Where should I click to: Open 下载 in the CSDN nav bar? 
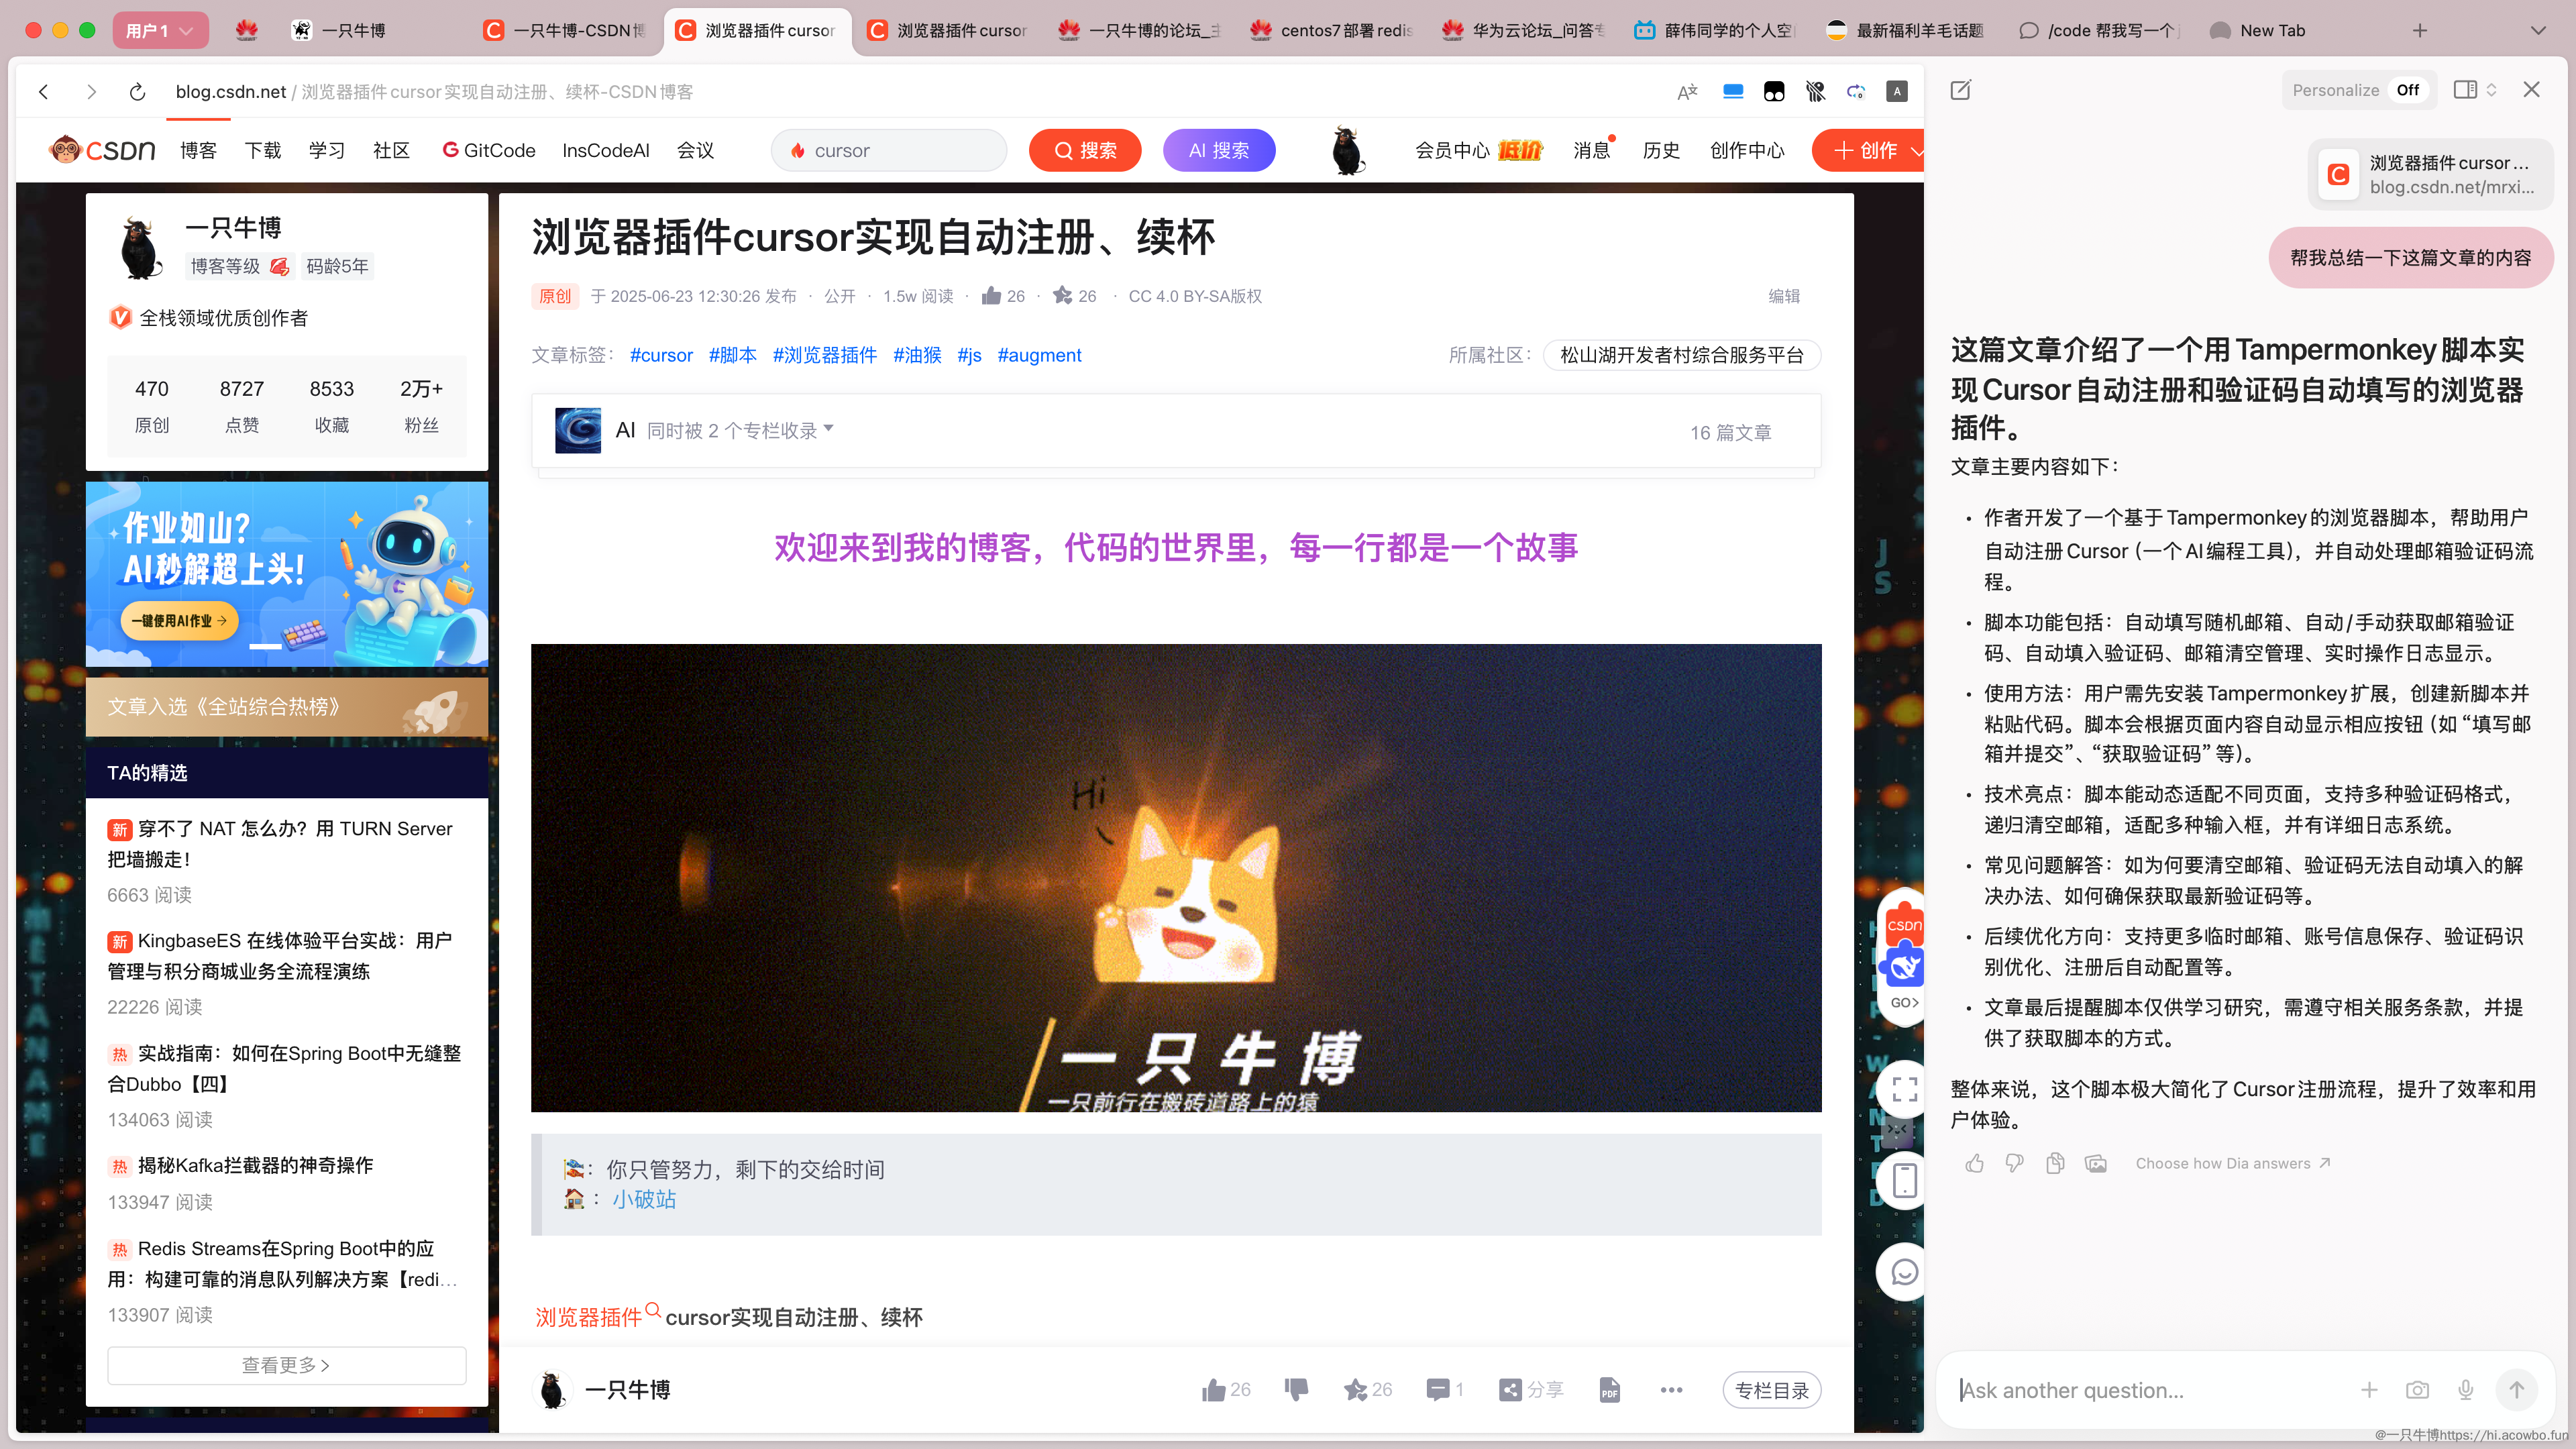click(263, 150)
